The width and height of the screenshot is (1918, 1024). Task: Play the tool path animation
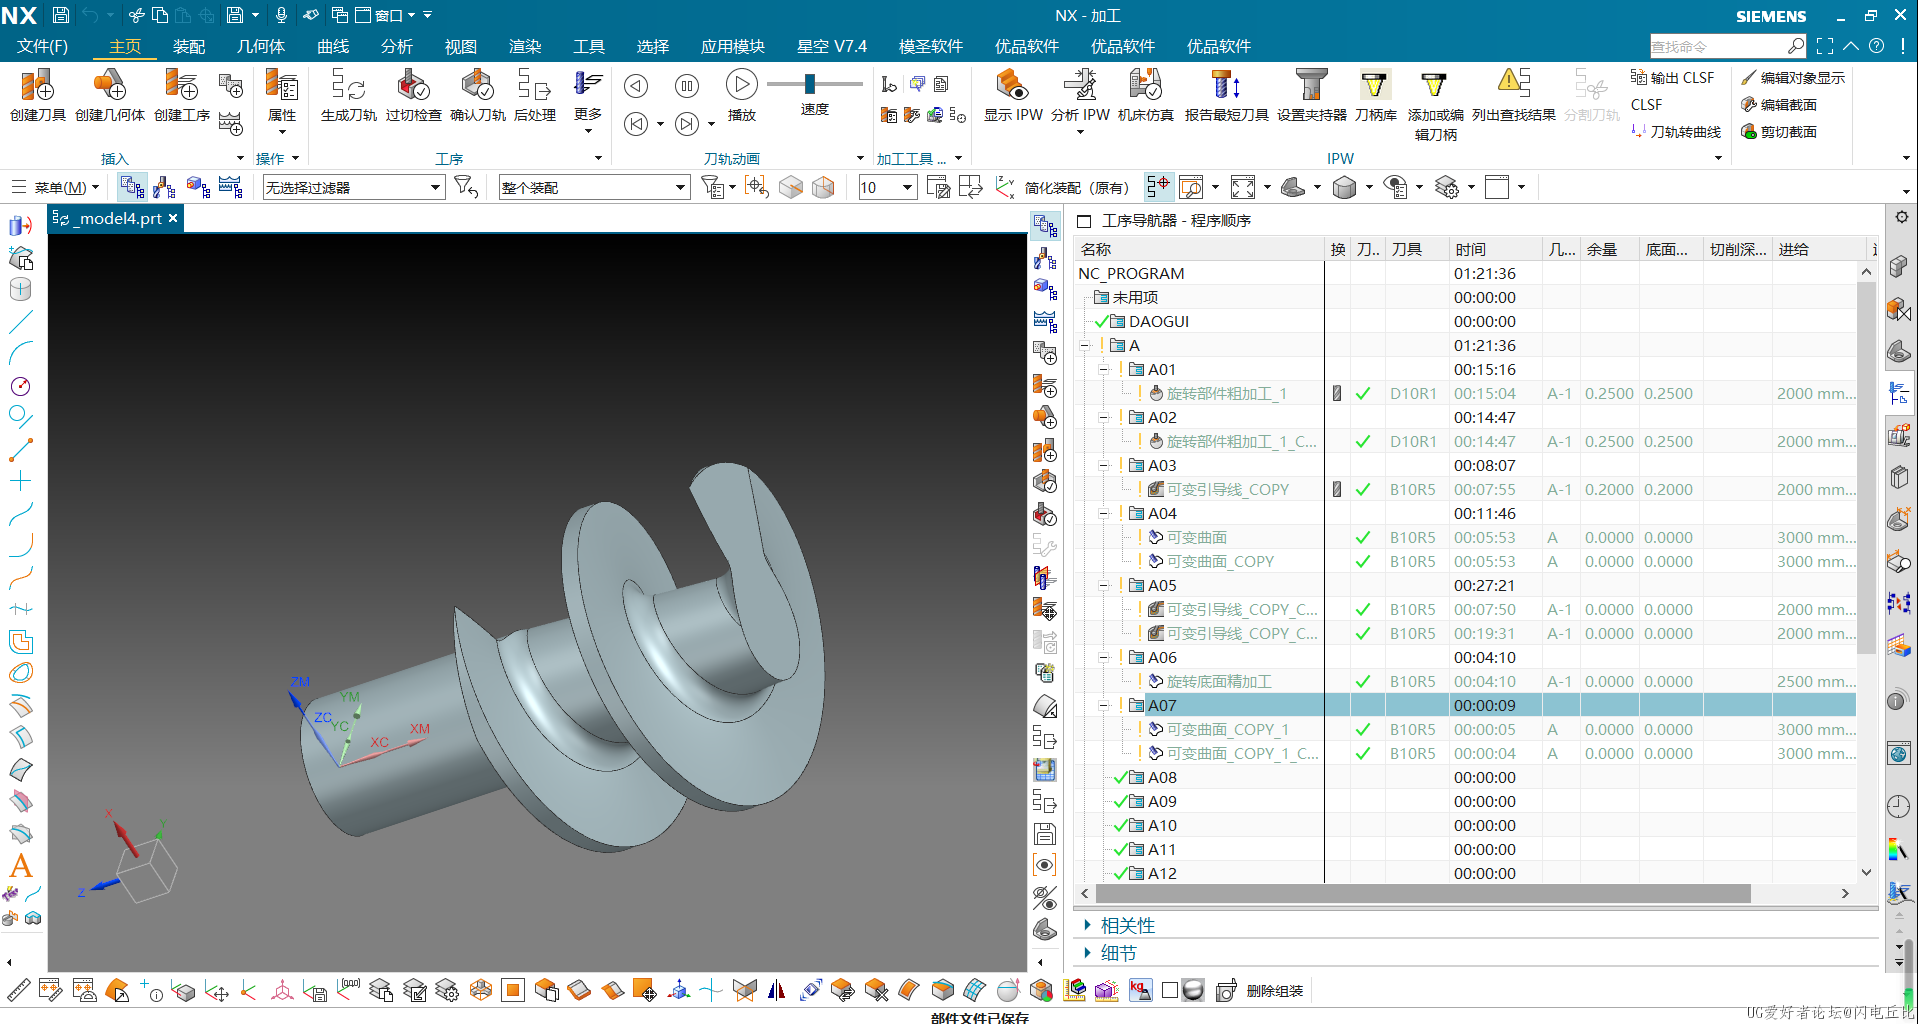[741, 86]
